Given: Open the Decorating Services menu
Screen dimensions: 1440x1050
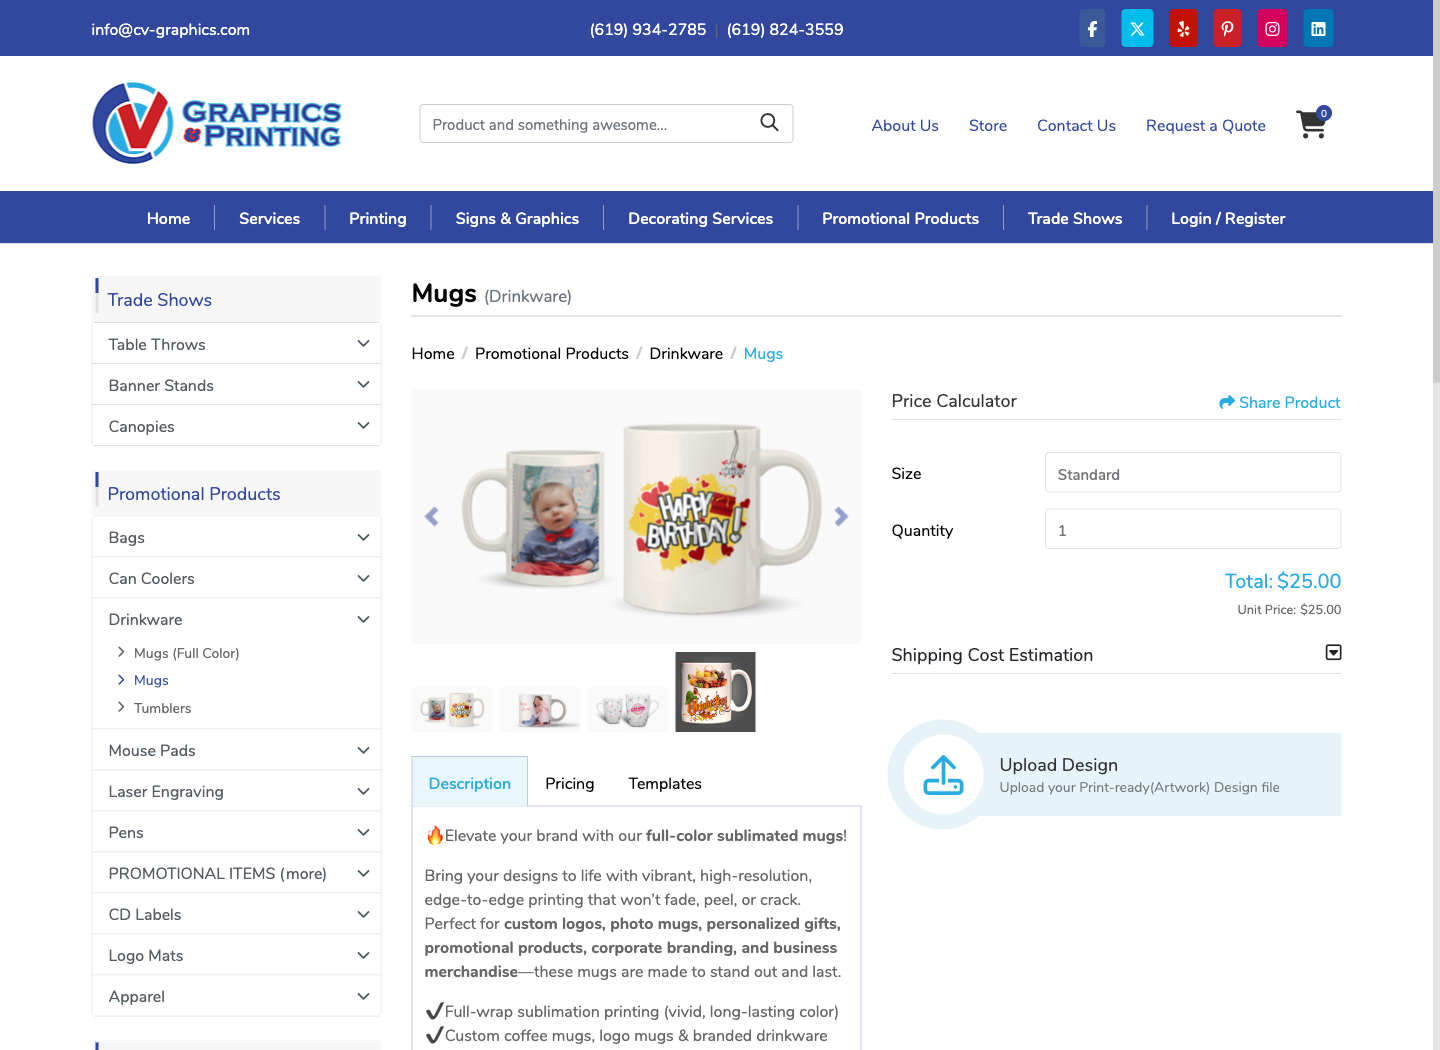Looking at the screenshot, I should pyautogui.click(x=700, y=218).
